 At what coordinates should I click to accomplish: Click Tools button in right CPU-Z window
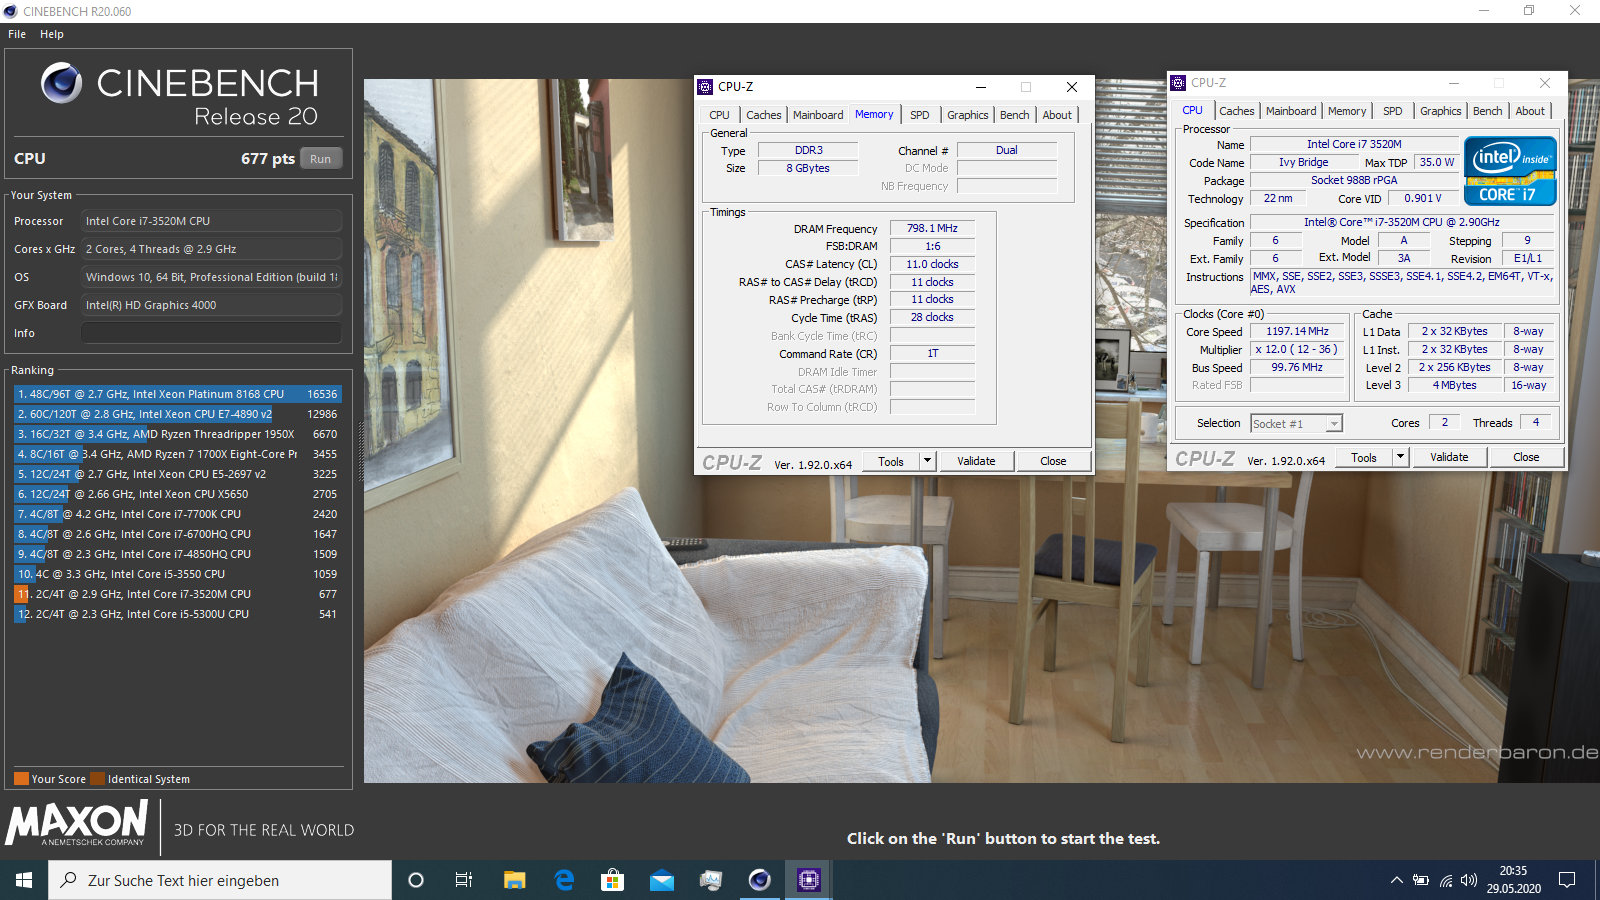(x=1364, y=457)
